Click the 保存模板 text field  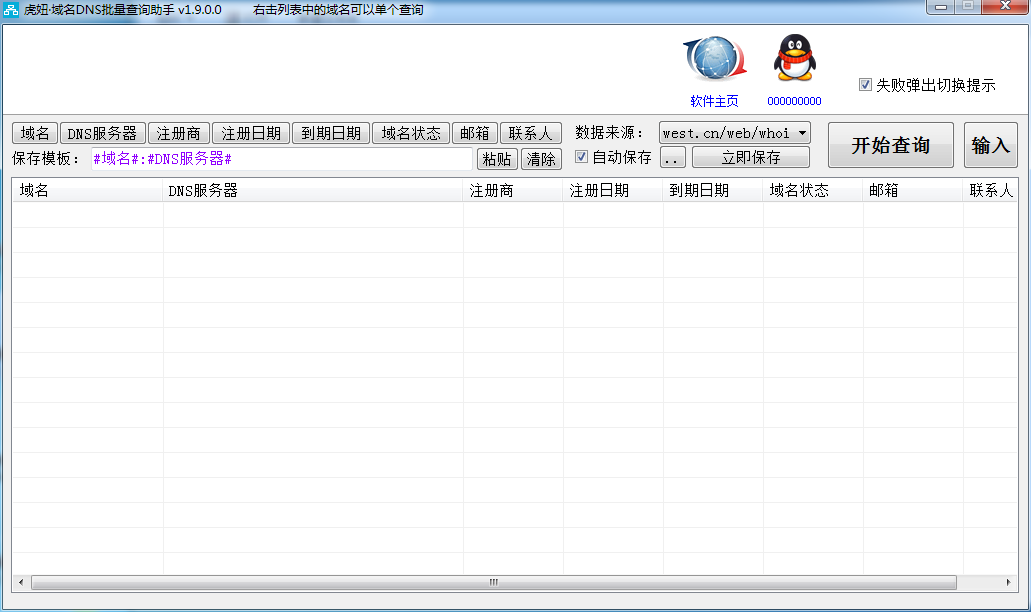click(280, 159)
